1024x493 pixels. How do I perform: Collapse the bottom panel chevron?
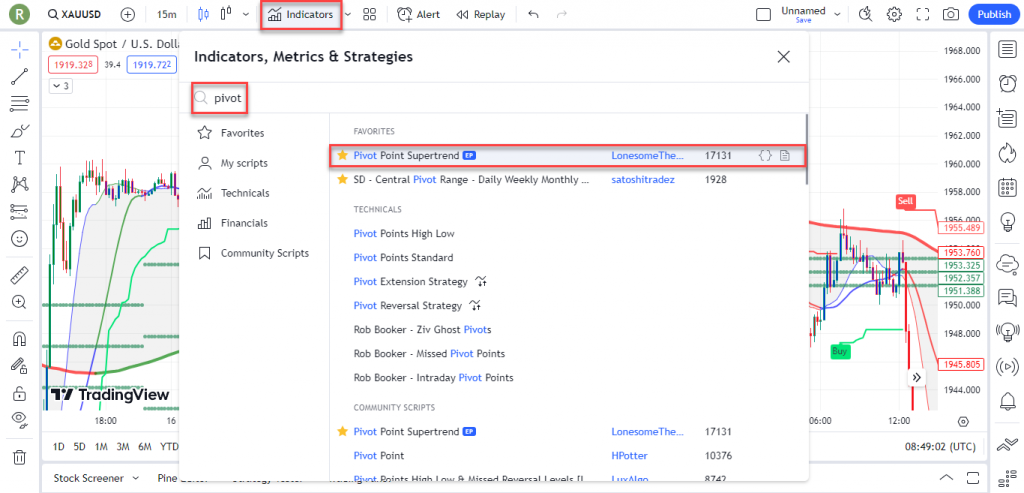point(948,476)
